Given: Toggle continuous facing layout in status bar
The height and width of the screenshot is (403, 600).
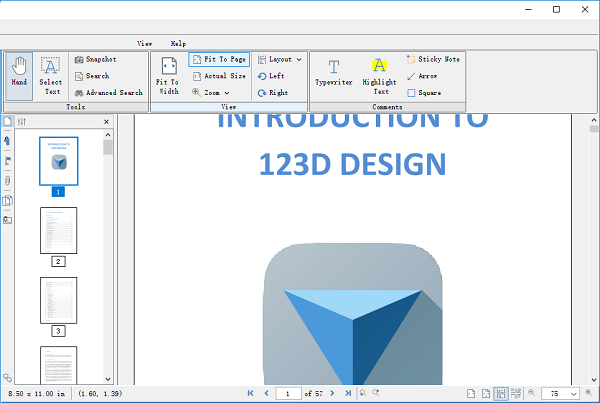Looking at the screenshot, I should point(516,393).
